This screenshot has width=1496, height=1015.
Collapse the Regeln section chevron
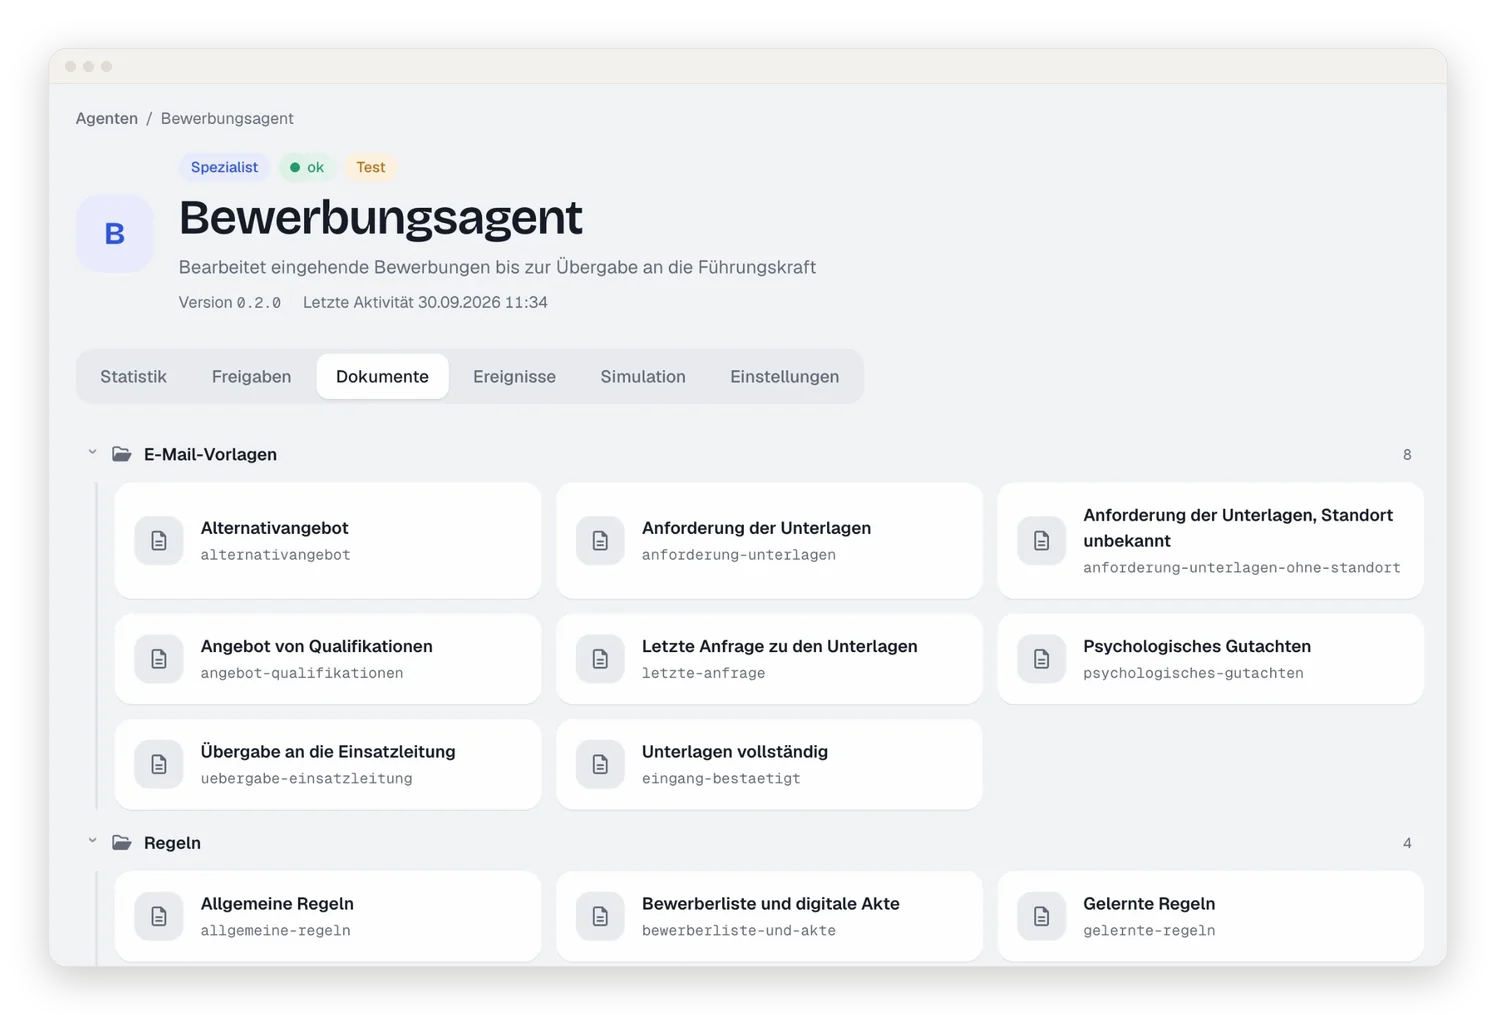92,842
